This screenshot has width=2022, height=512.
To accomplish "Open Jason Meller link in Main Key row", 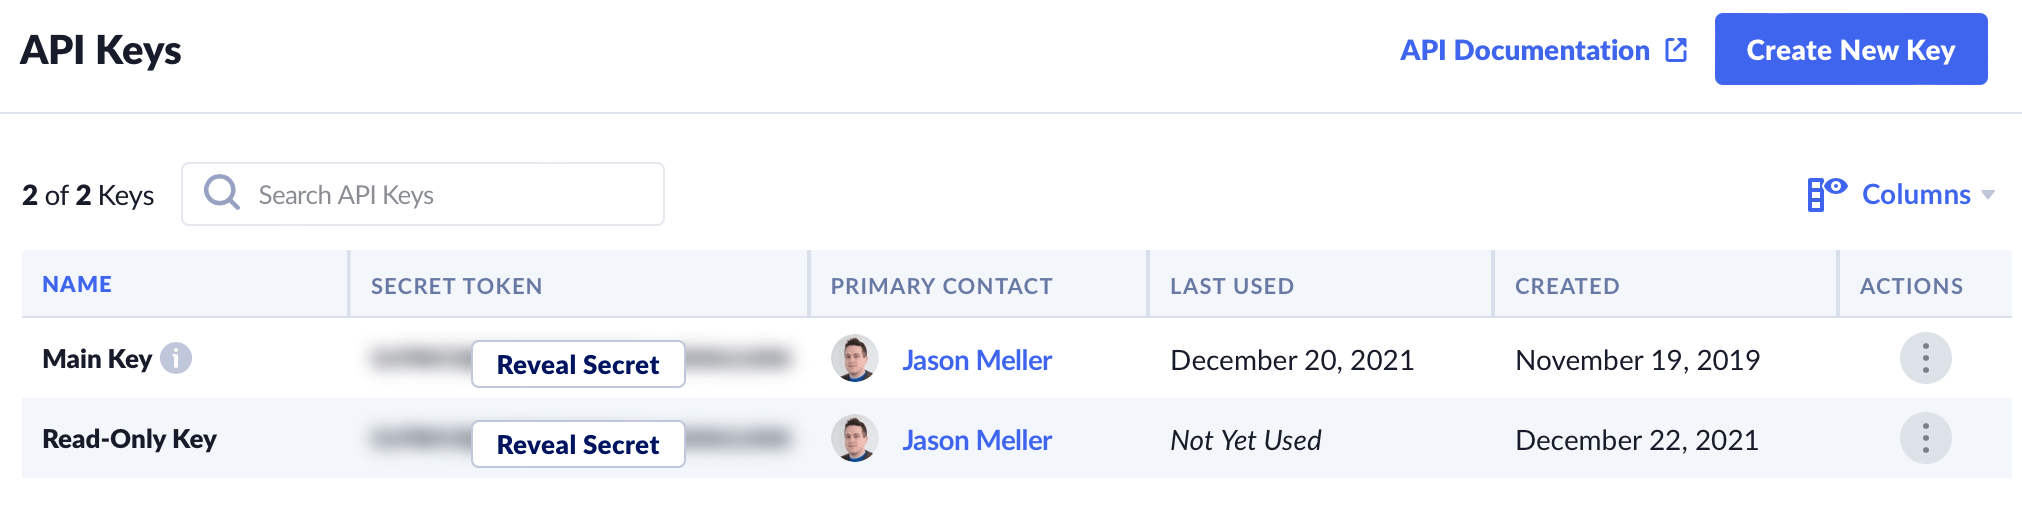I will pyautogui.click(x=977, y=360).
